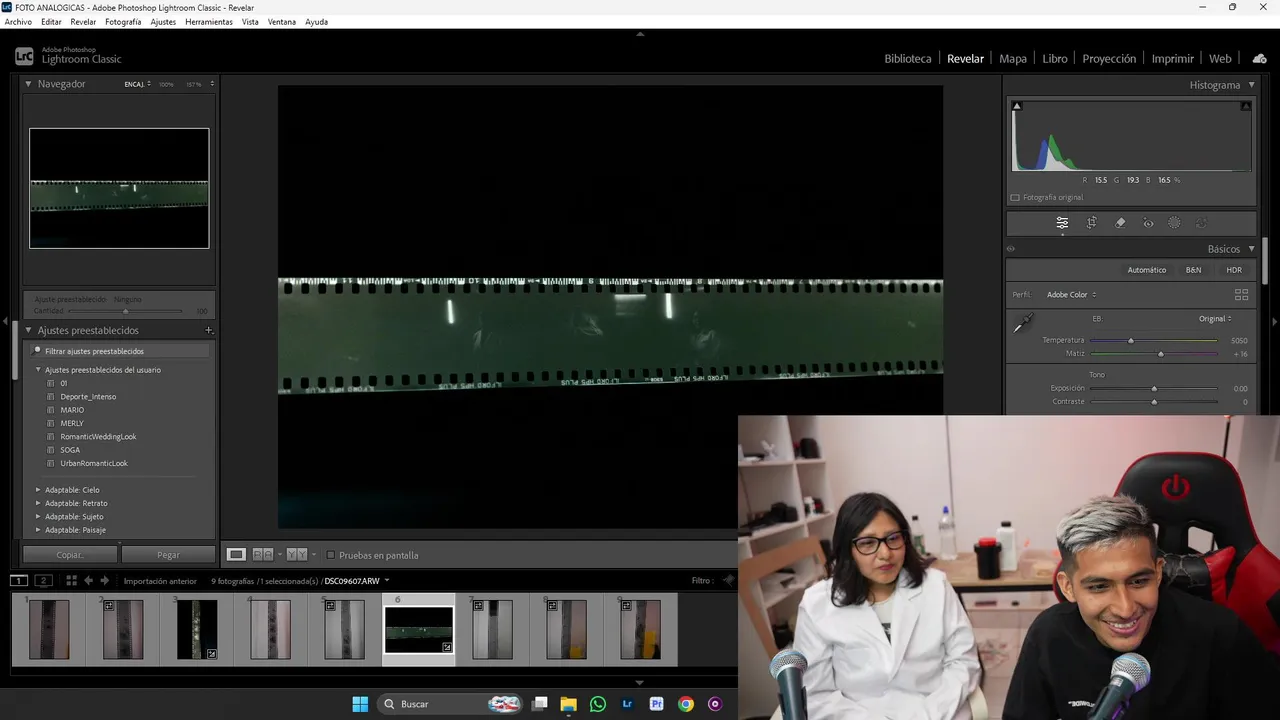Collapse the Navegador panel
Image resolution: width=1280 pixels, height=720 pixels.
(28, 84)
